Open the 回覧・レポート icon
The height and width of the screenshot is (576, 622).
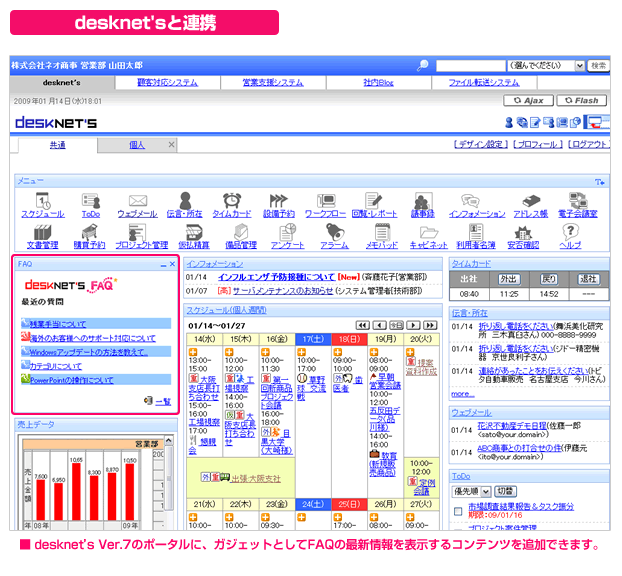click(x=373, y=201)
